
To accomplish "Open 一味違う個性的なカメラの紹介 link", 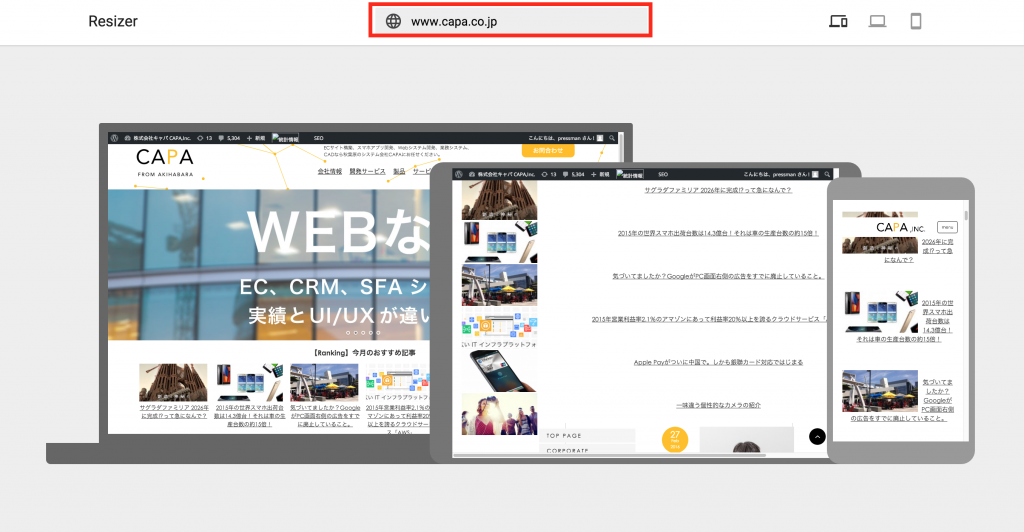I will click(718, 405).
